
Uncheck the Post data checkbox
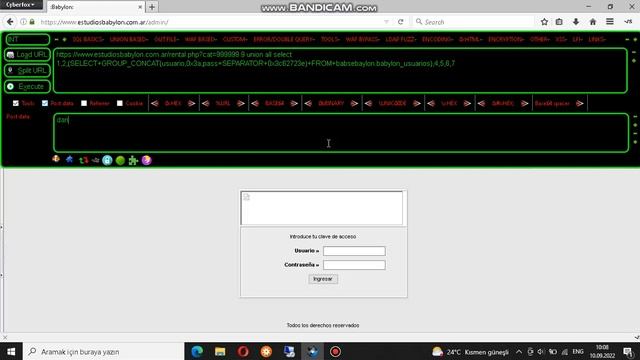click(45, 103)
